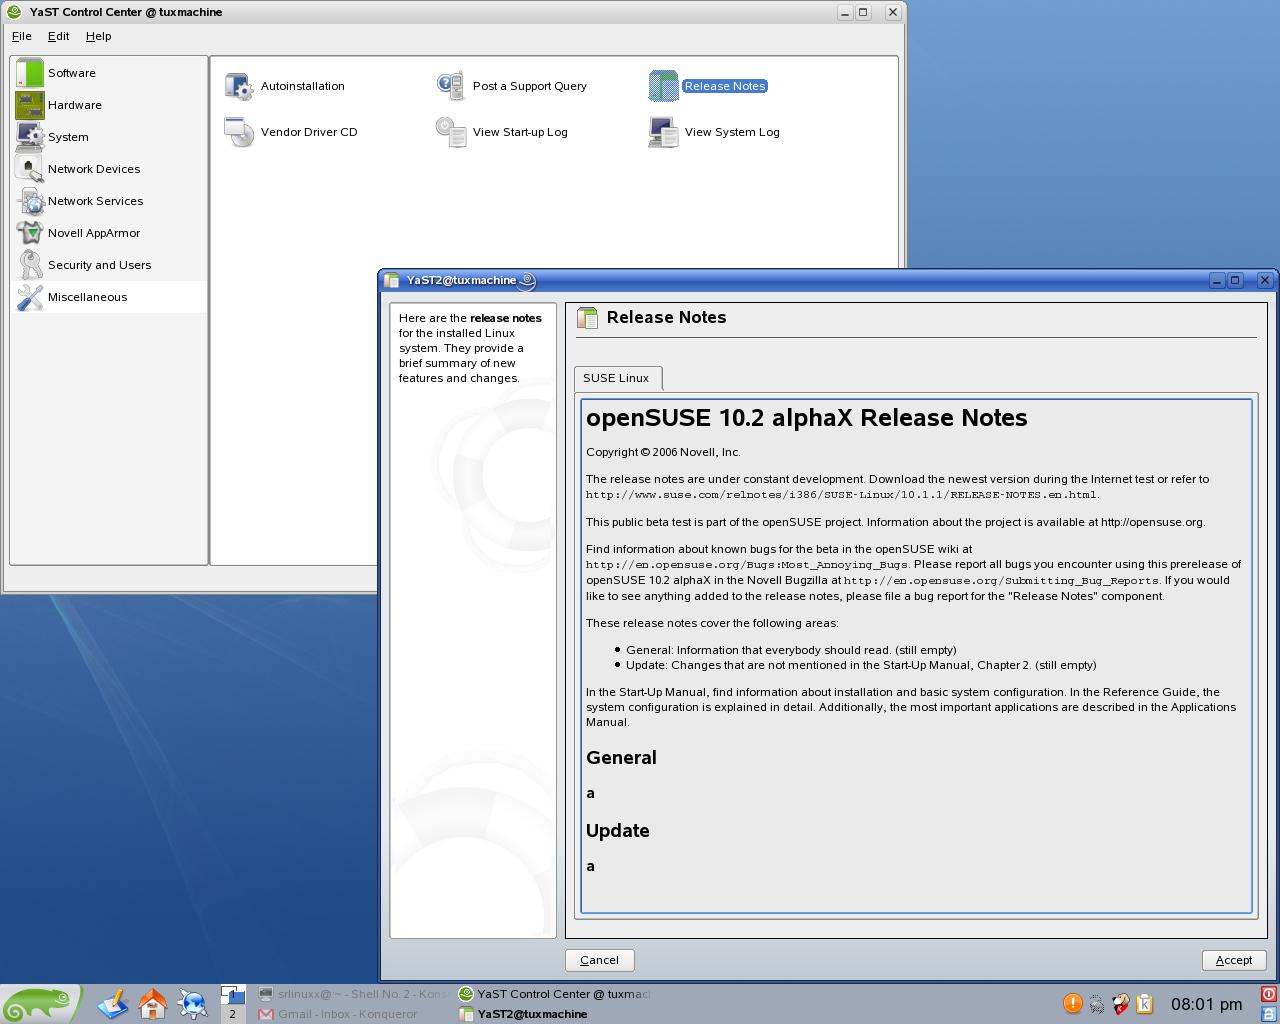Open the View System Log icon
The width and height of the screenshot is (1280, 1024).
pos(663,132)
